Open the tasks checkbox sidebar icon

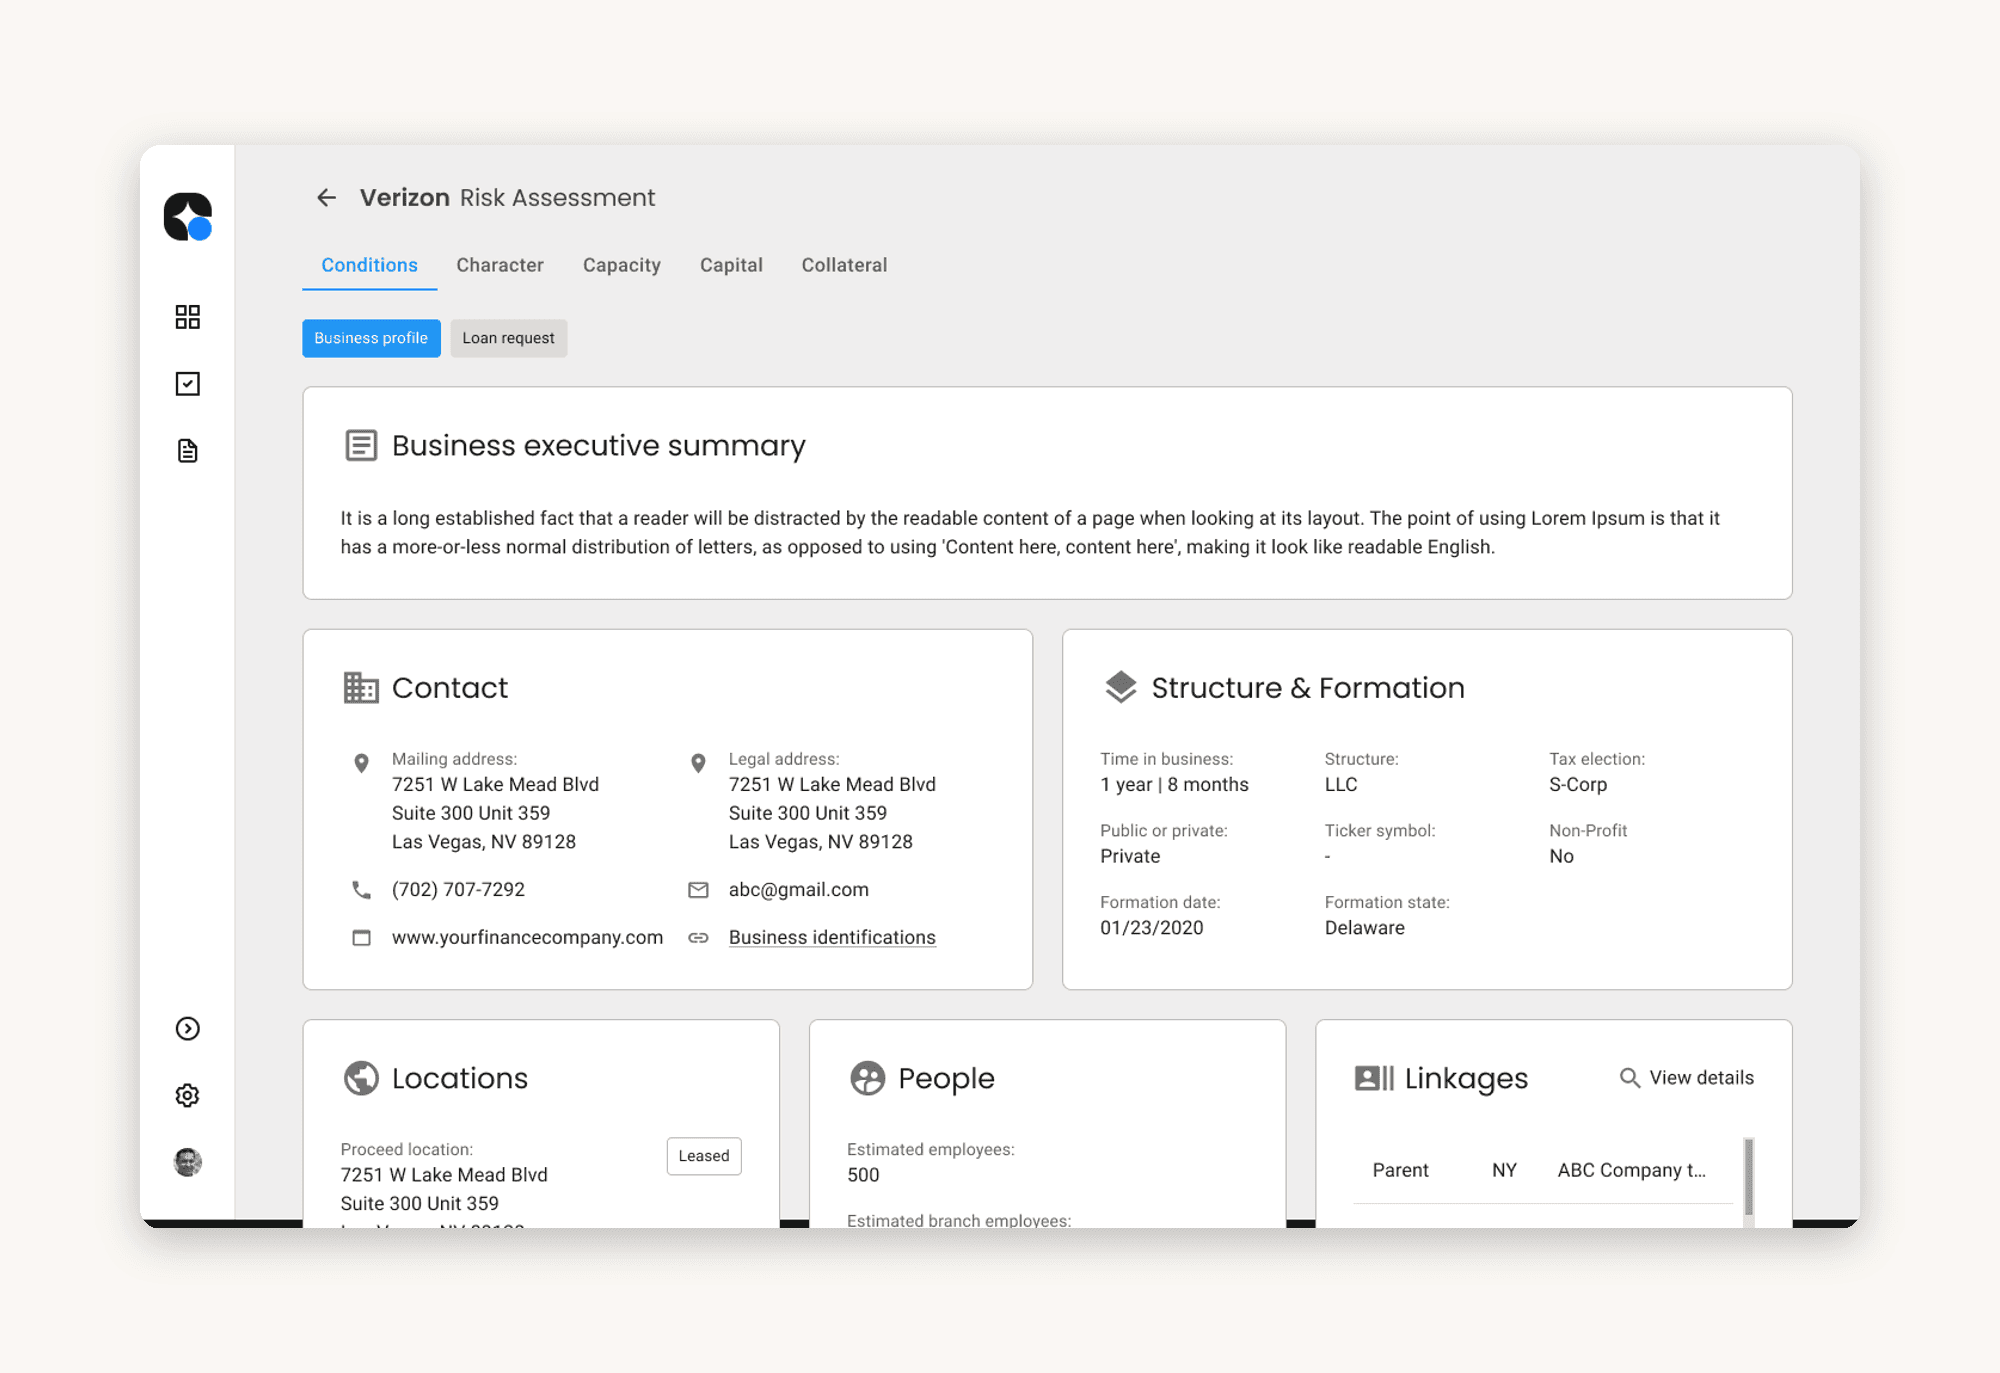pos(188,384)
